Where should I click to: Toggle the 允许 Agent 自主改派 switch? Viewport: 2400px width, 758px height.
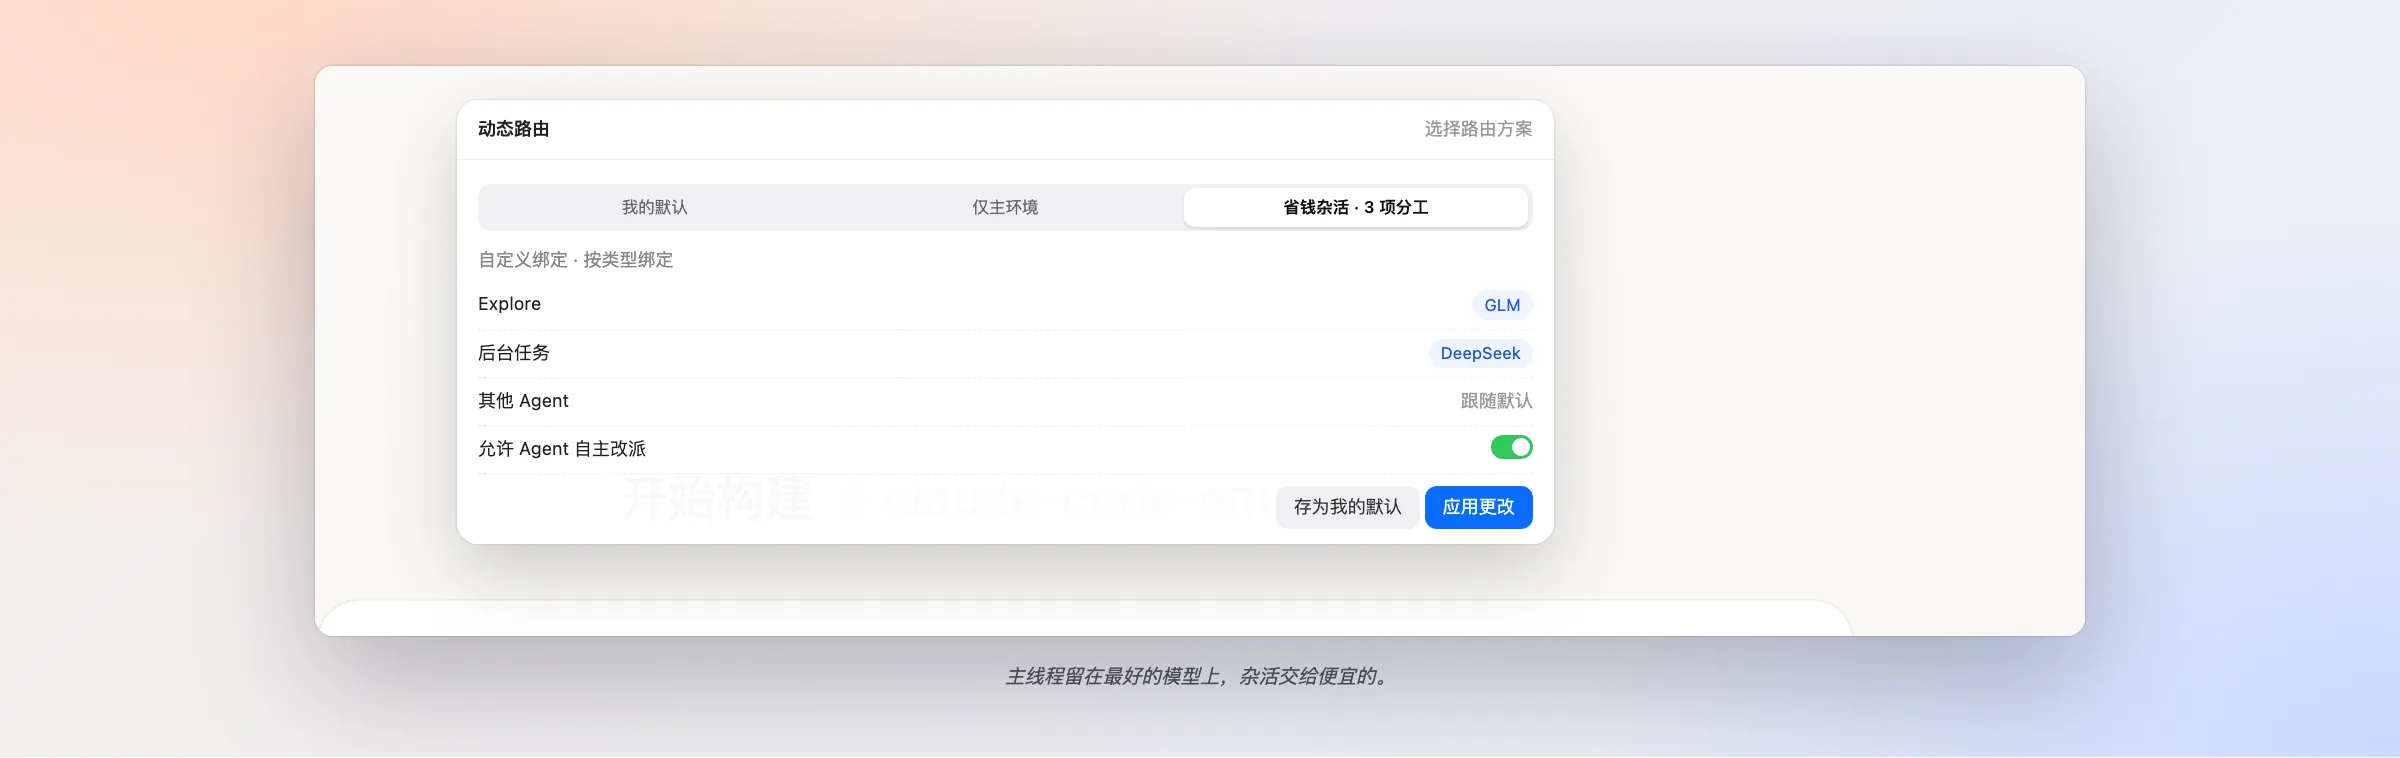tap(1511, 447)
